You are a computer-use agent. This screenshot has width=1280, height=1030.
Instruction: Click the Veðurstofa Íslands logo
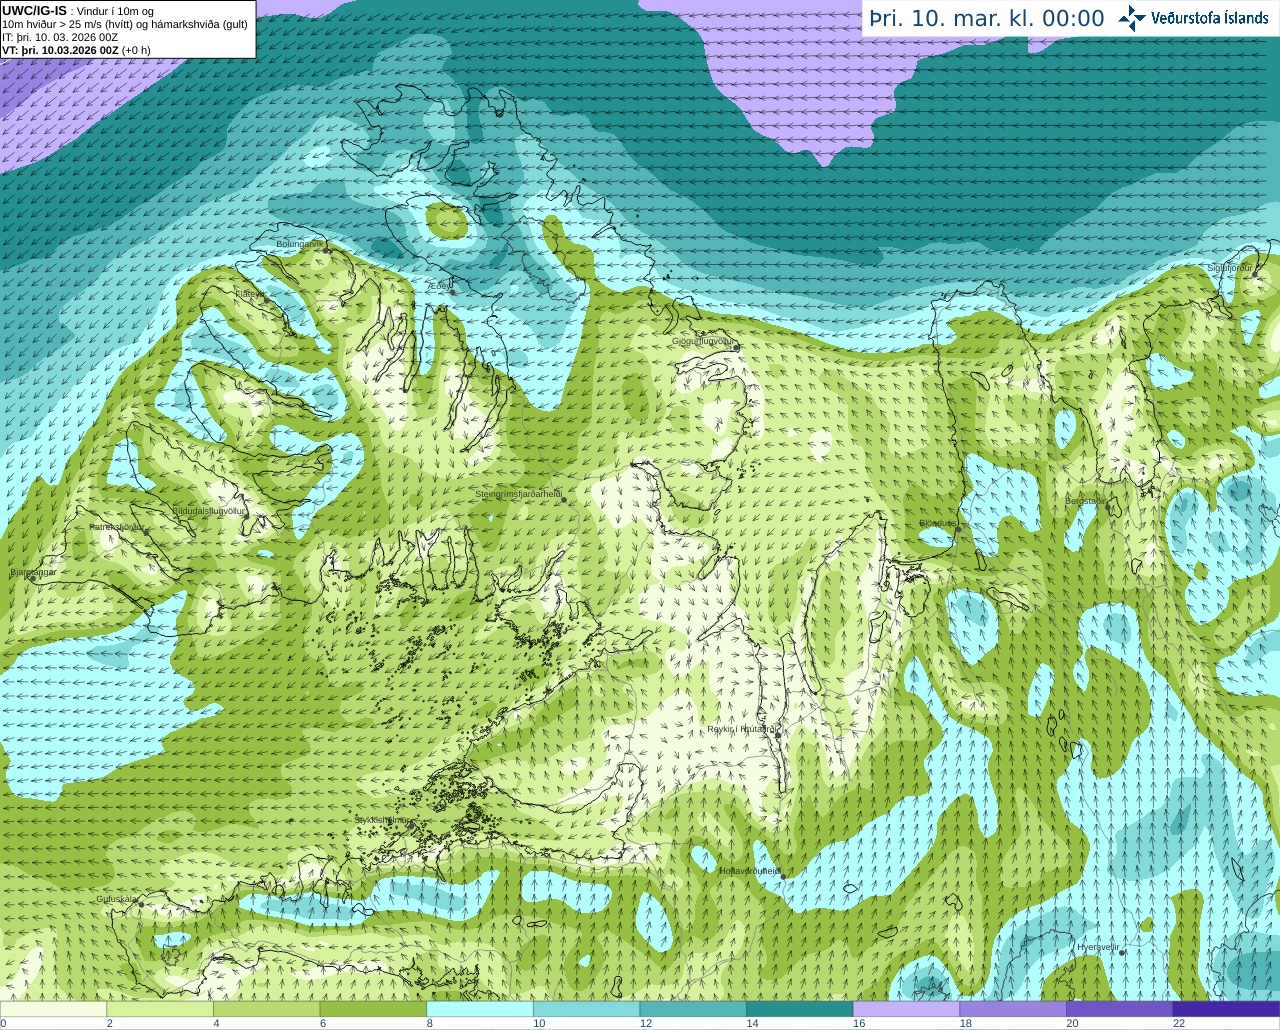pyautogui.click(x=1193, y=18)
